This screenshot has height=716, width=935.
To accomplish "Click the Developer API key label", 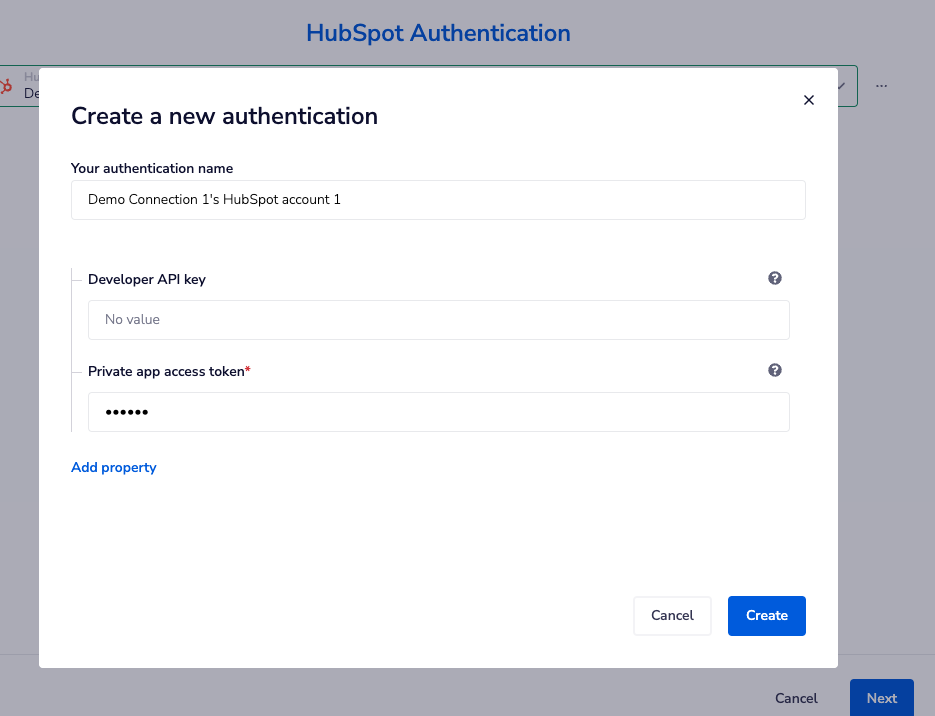I will pos(147,279).
